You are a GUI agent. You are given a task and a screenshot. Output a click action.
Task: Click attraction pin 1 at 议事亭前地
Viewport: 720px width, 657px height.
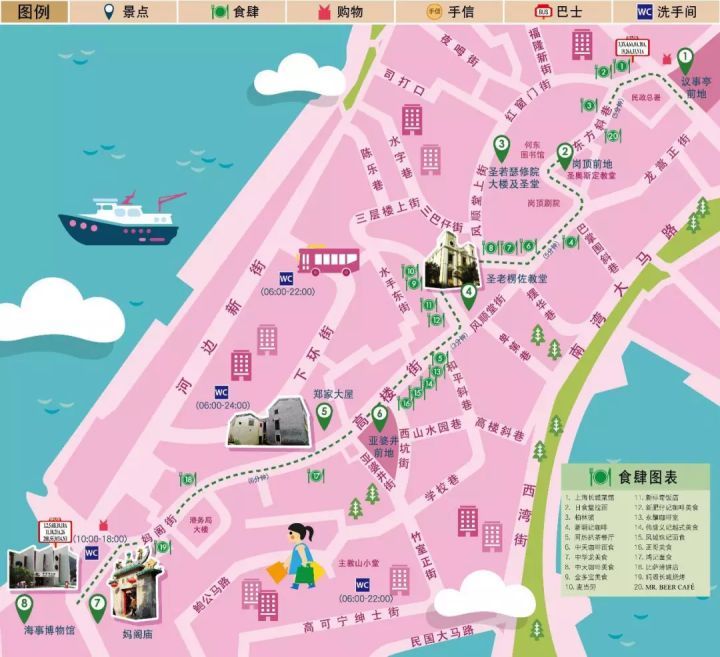tap(685, 60)
